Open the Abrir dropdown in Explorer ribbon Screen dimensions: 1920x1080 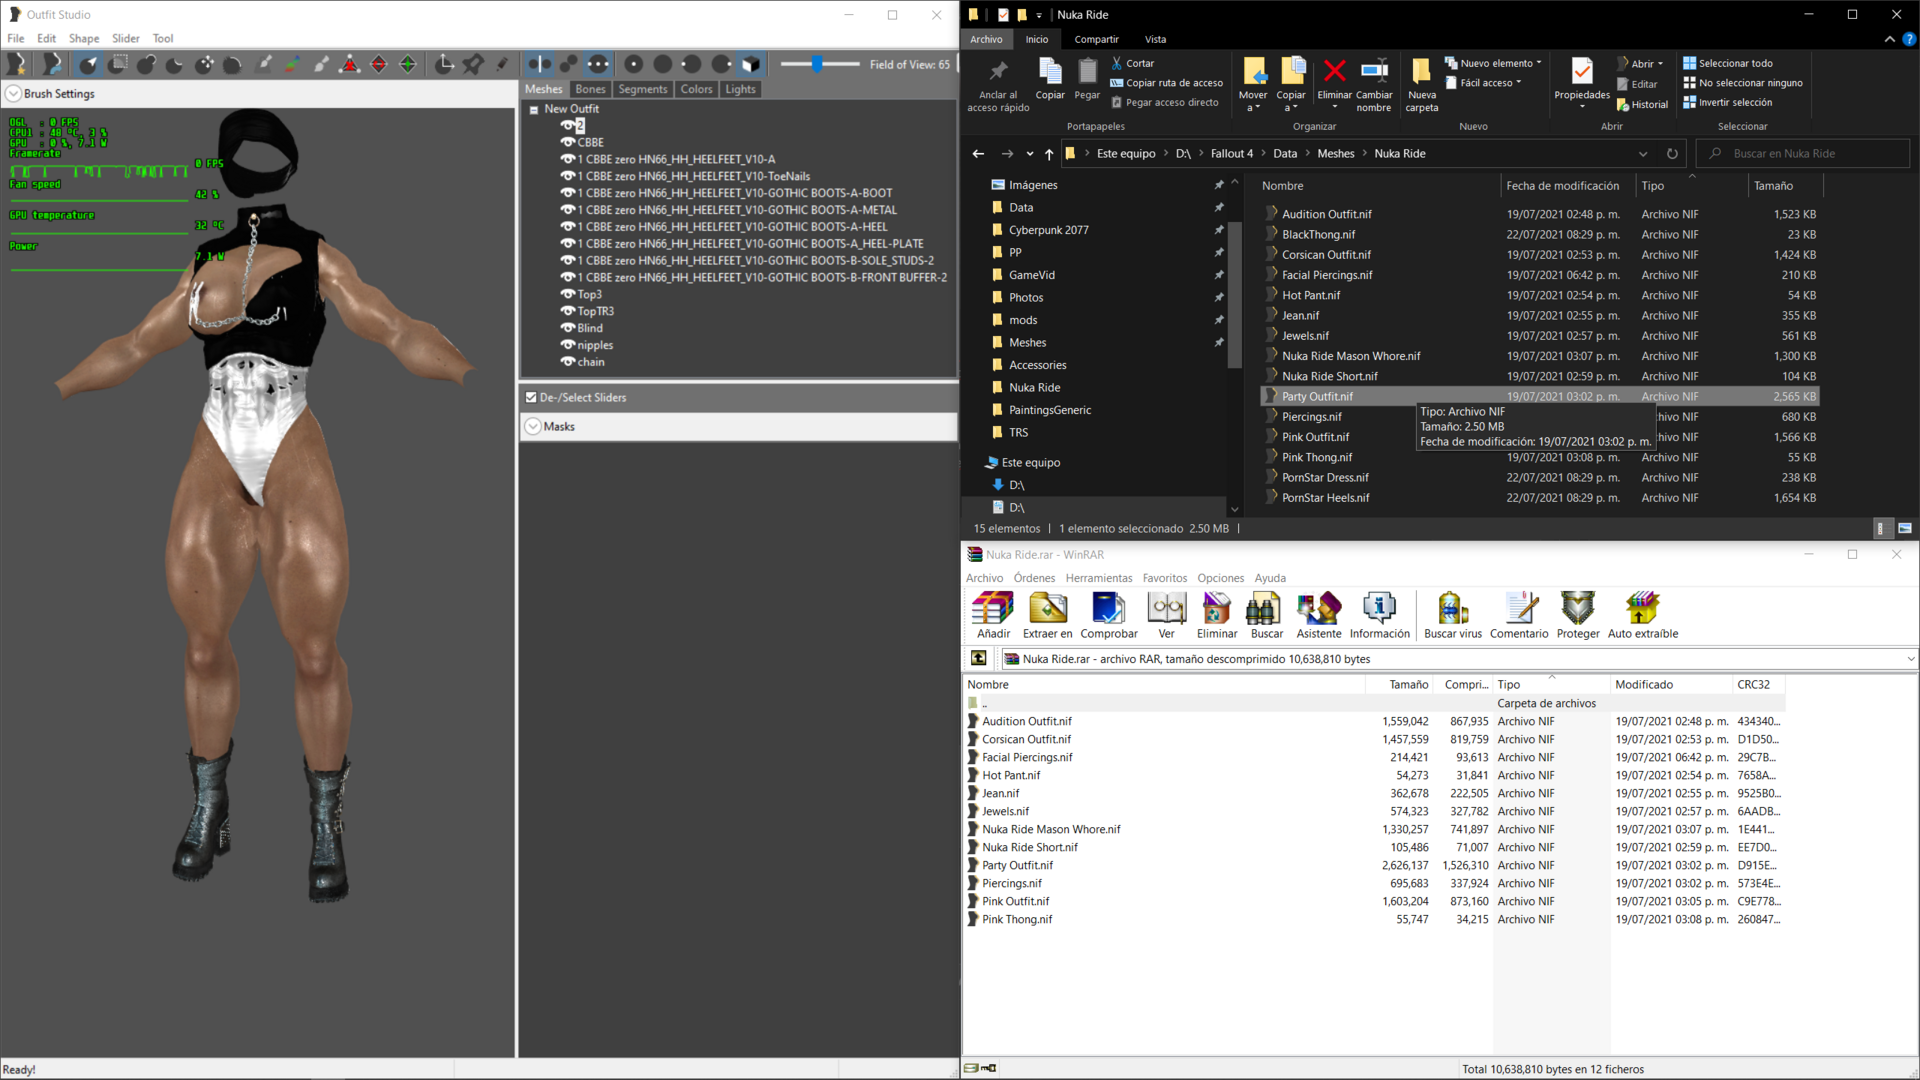point(1640,63)
